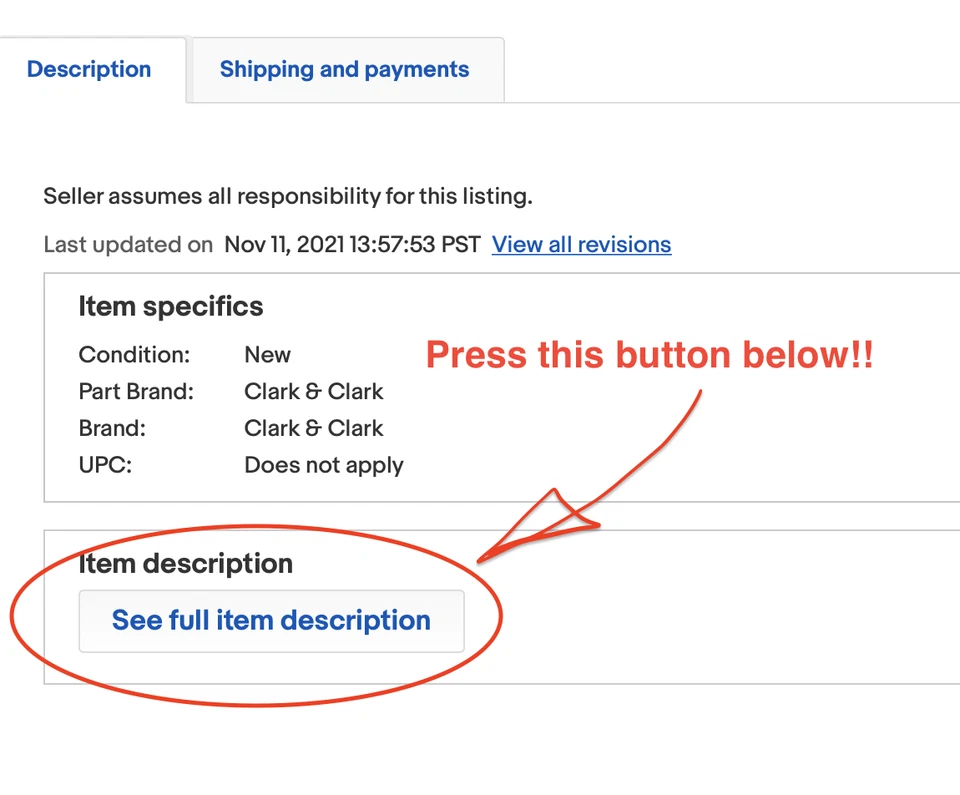
Task: Click the Seller assumes all responsibility text
Action: tap(288, 196)
